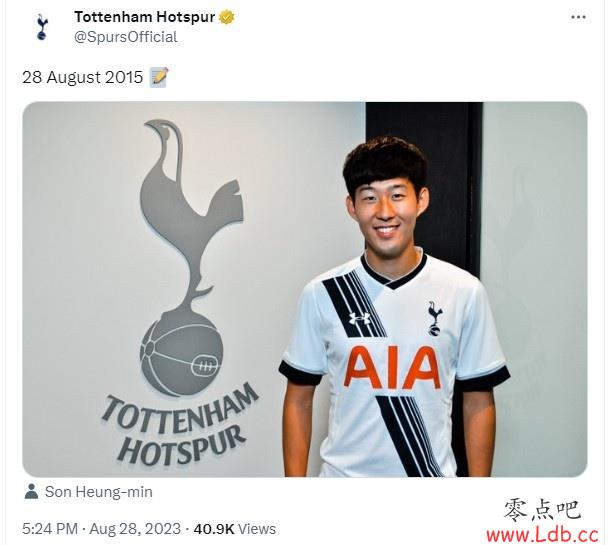608x545 pixels.
Task: Click the Under Armour logo on jersey
Action: pos(359,319)
